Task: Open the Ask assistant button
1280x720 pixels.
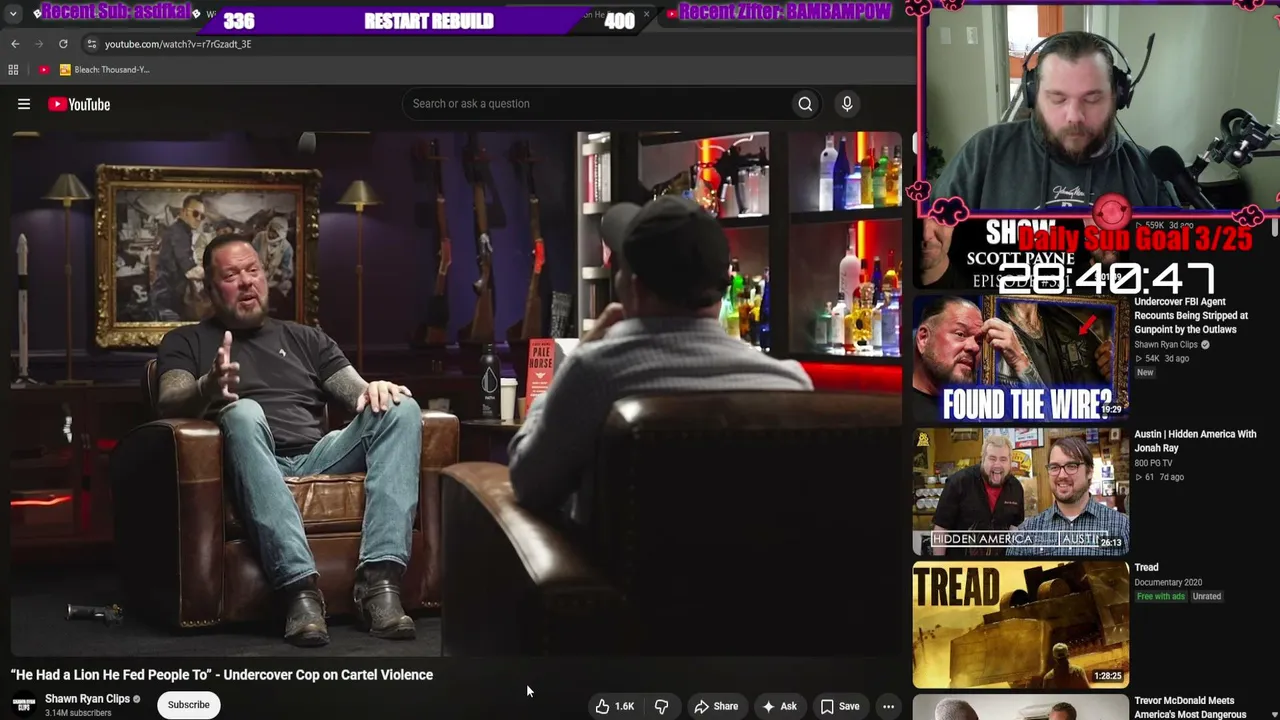Action: click(x=779, y=707)
